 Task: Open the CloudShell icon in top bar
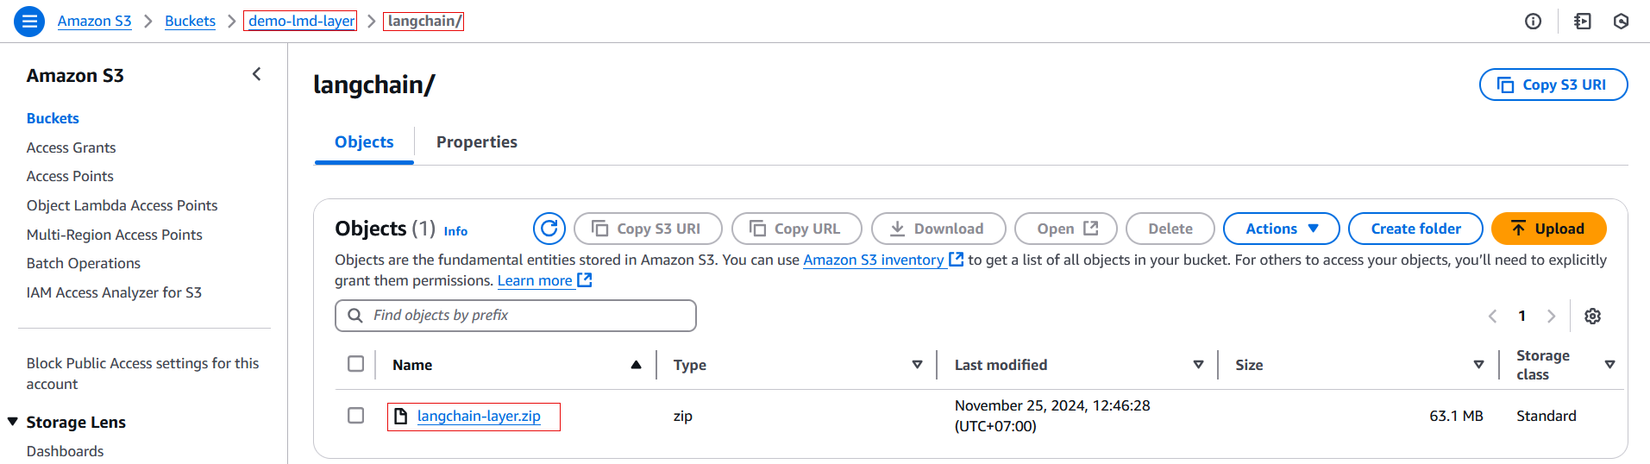pyautogui.click(x=1582, y=21)
